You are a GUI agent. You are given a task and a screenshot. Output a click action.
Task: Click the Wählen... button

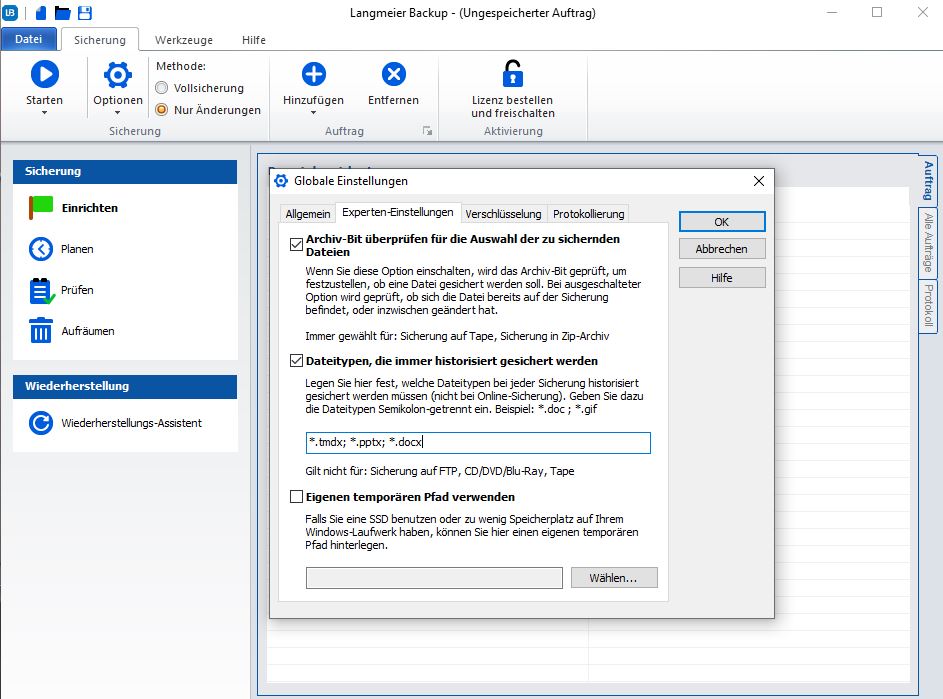pos(614,578)
